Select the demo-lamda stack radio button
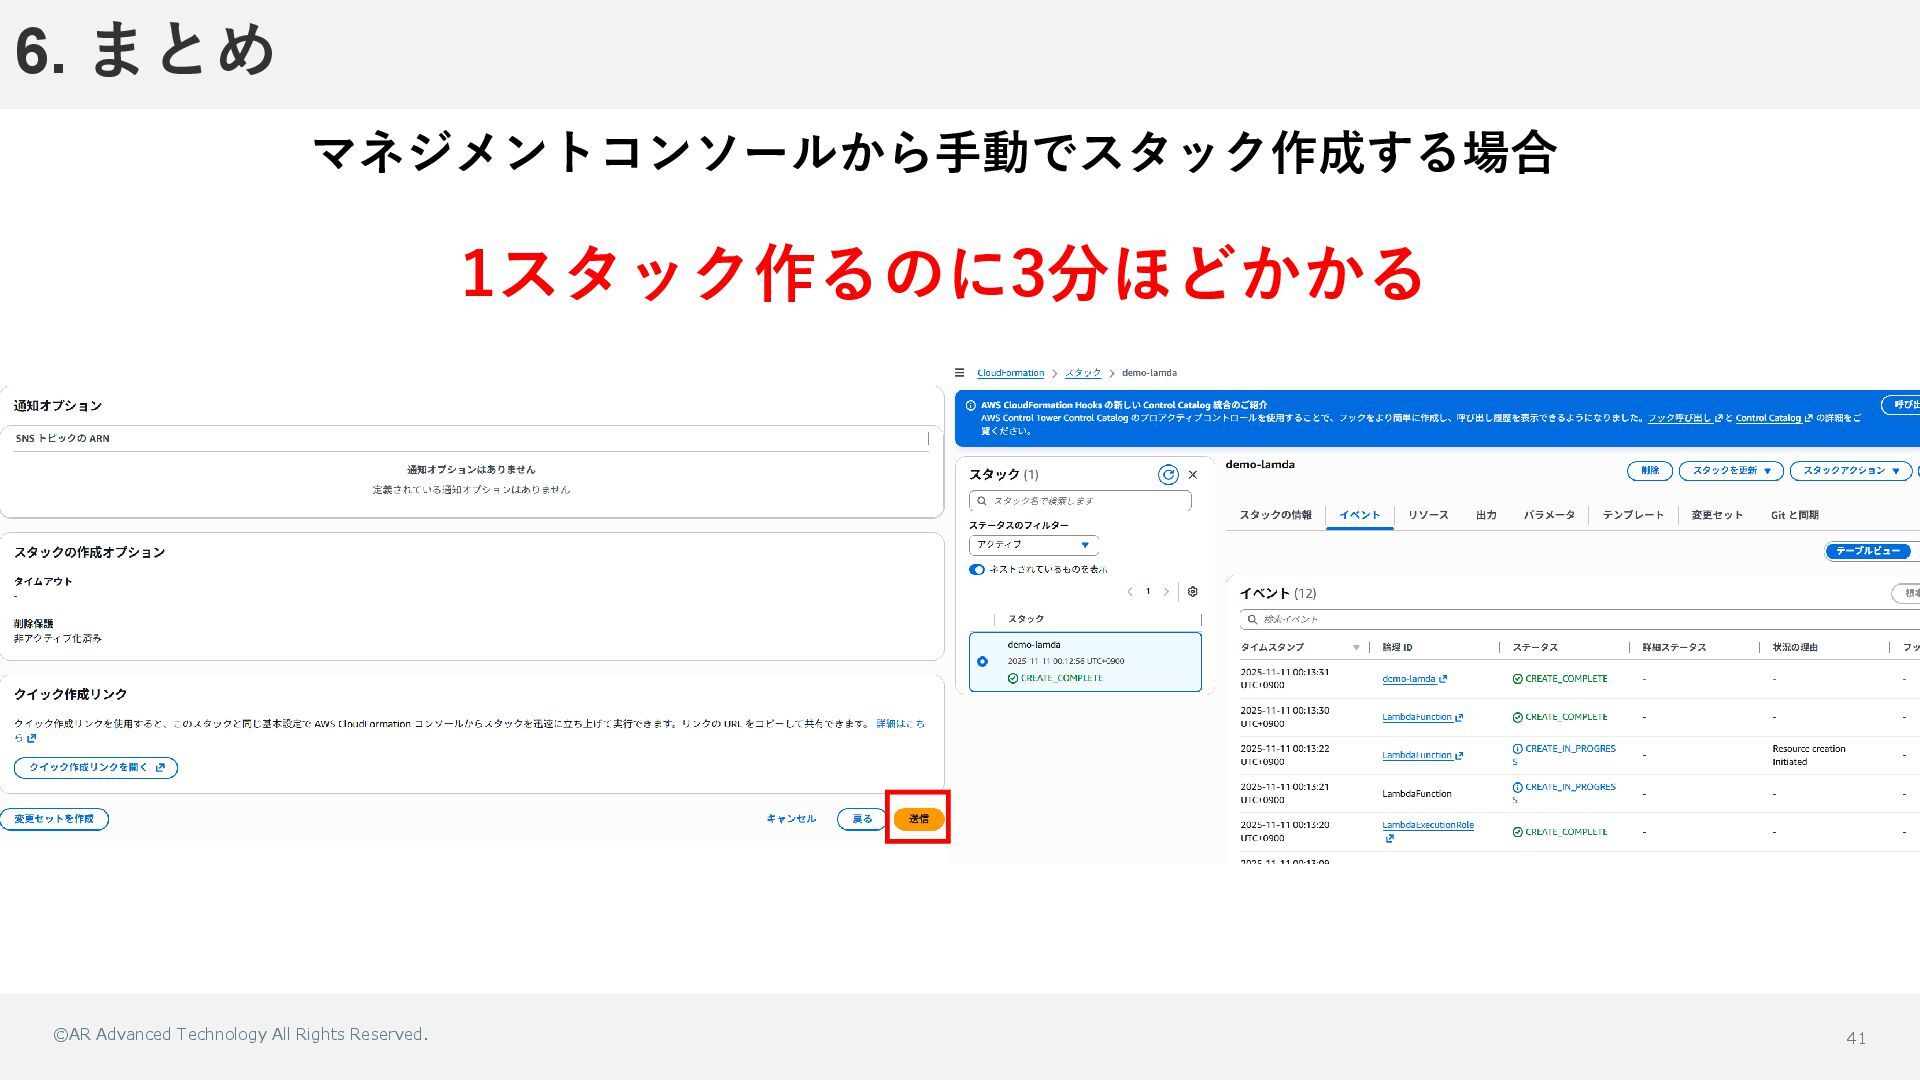 pos(982,662)
